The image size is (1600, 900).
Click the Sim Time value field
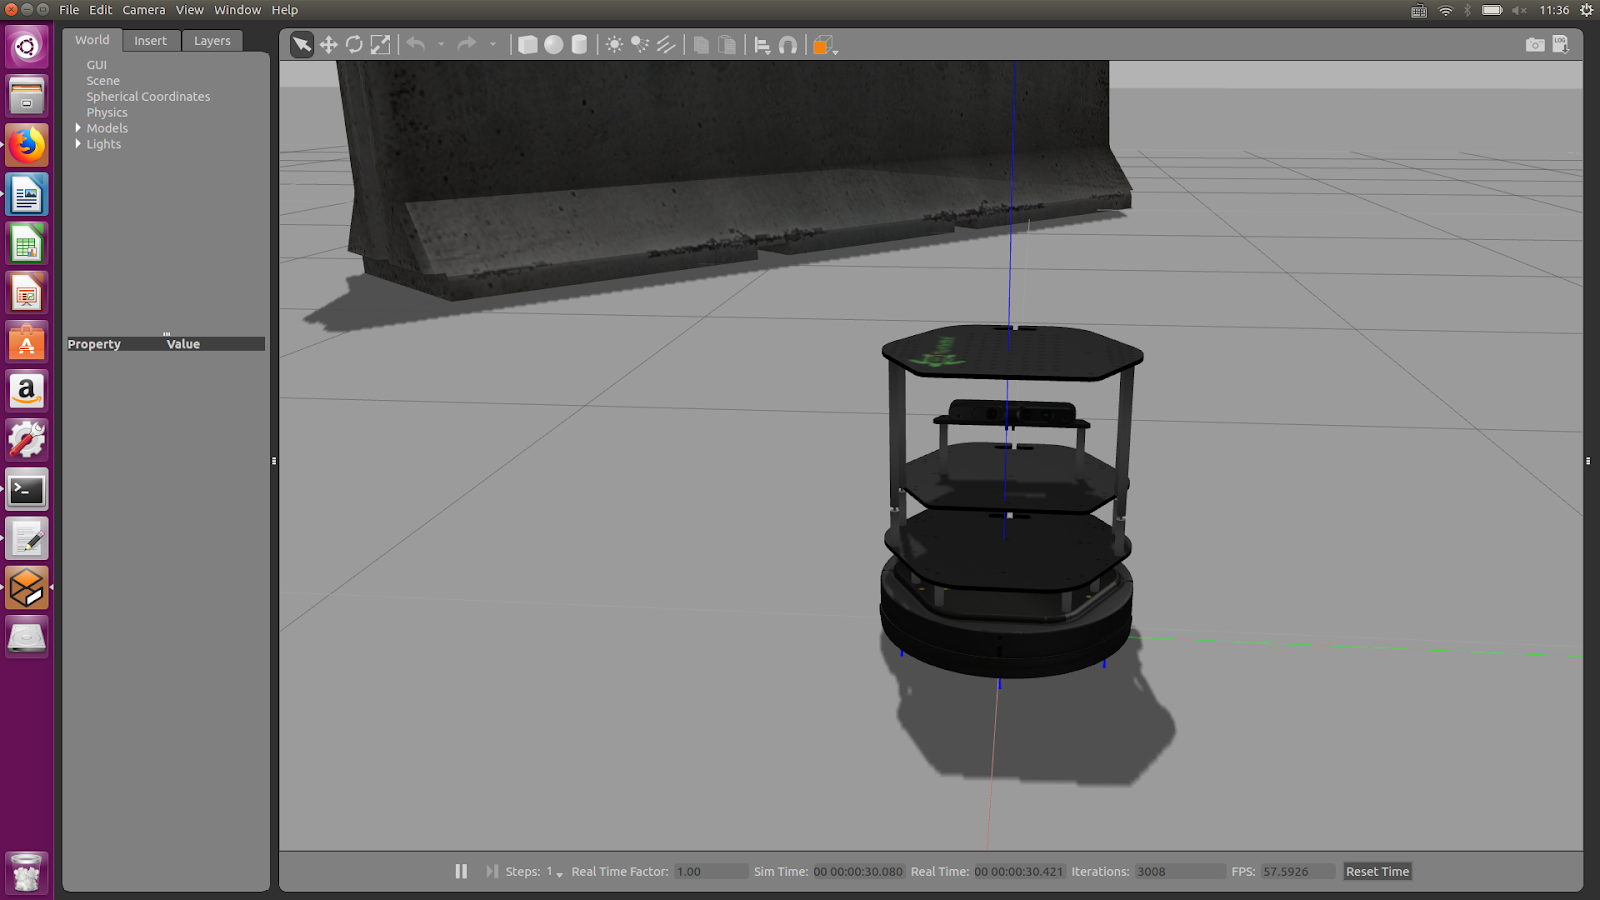point(858,872)
